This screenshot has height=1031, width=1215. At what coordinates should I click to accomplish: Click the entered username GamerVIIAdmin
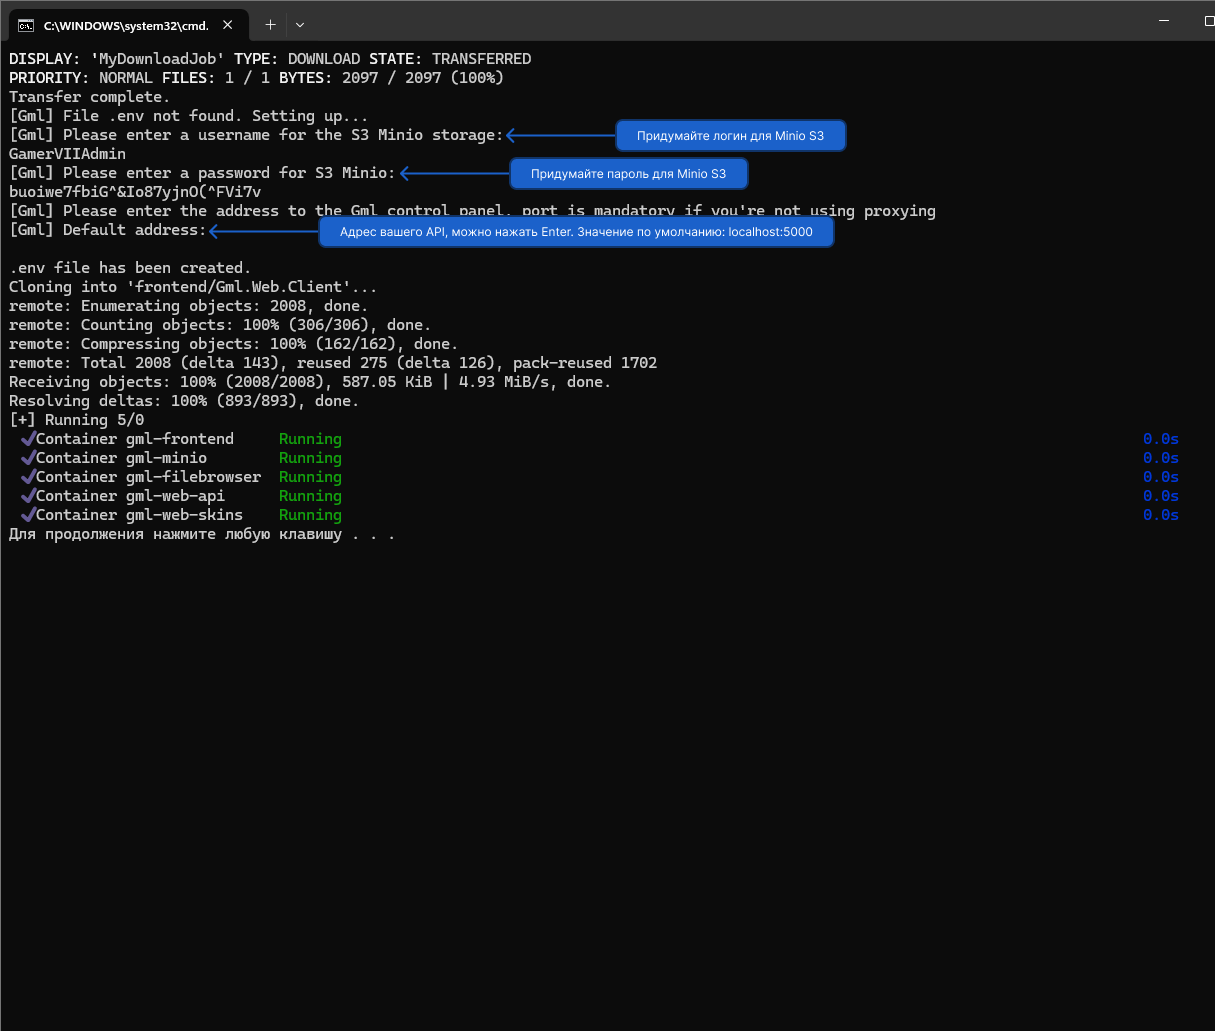(x=67, y=154)
